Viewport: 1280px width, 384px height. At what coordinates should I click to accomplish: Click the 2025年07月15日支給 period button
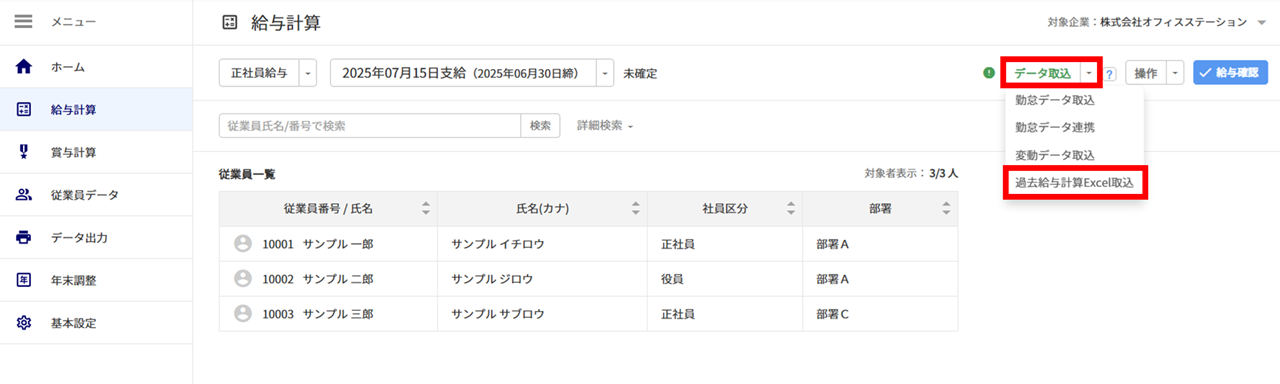click(463, 73)
